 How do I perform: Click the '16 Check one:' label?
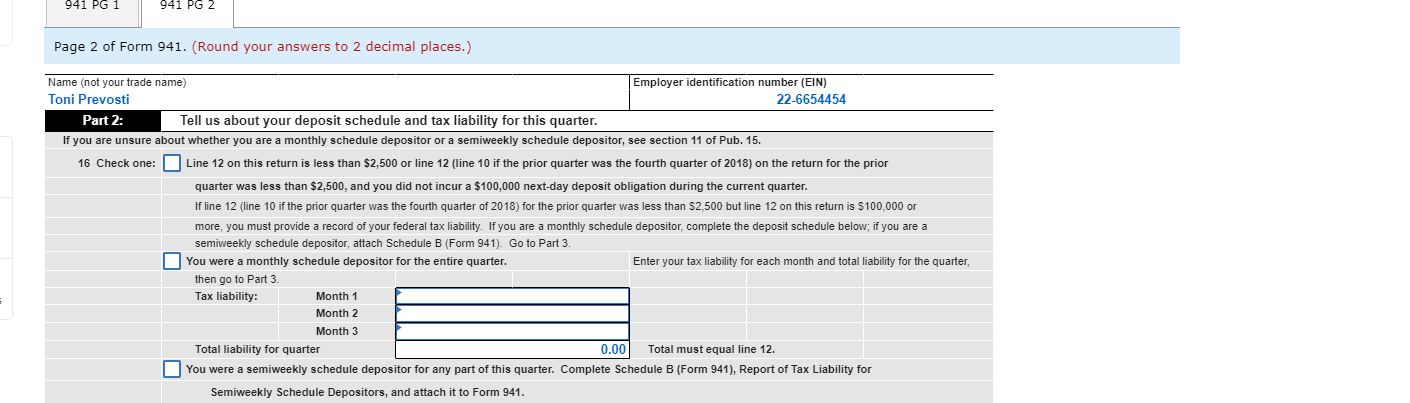point(117,163)
